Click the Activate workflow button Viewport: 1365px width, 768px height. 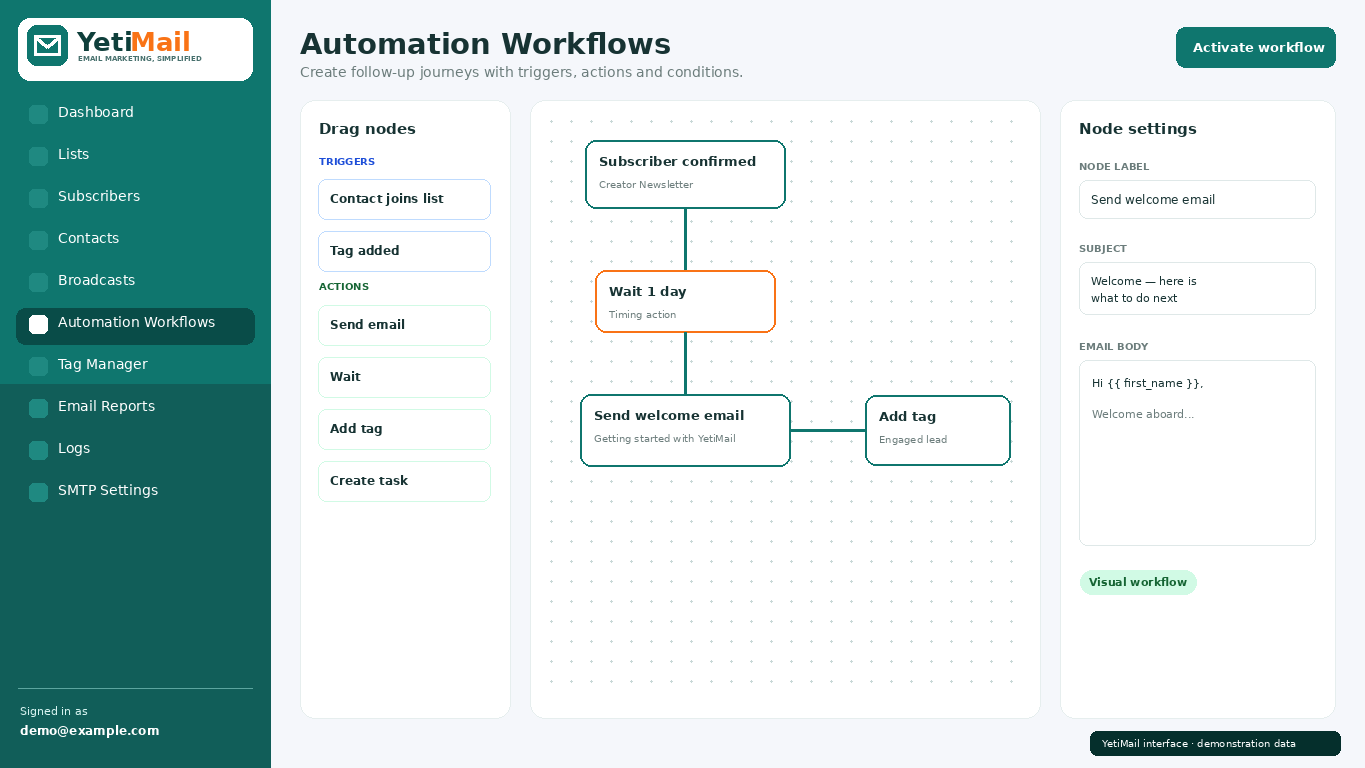1256,48
